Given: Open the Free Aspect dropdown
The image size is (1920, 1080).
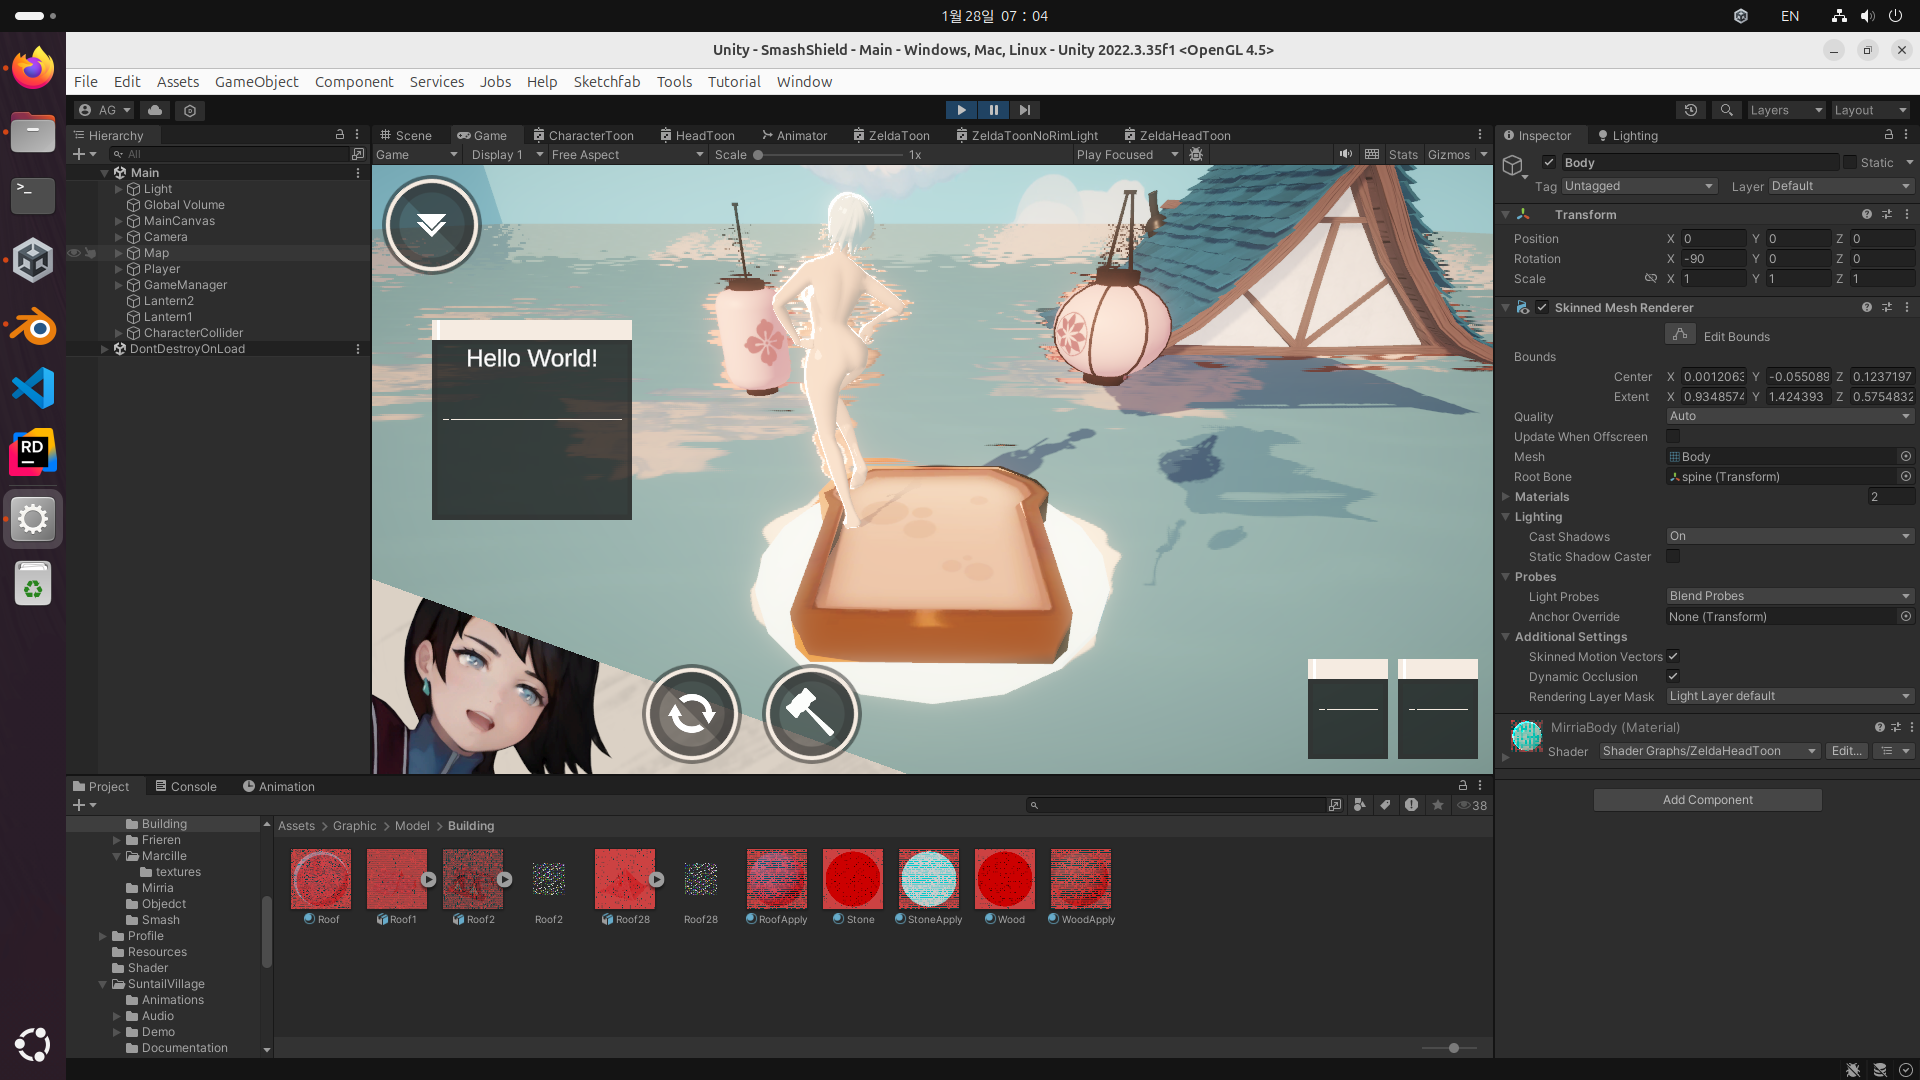Looking at the screenshot, I should click(x=627, y=155).
